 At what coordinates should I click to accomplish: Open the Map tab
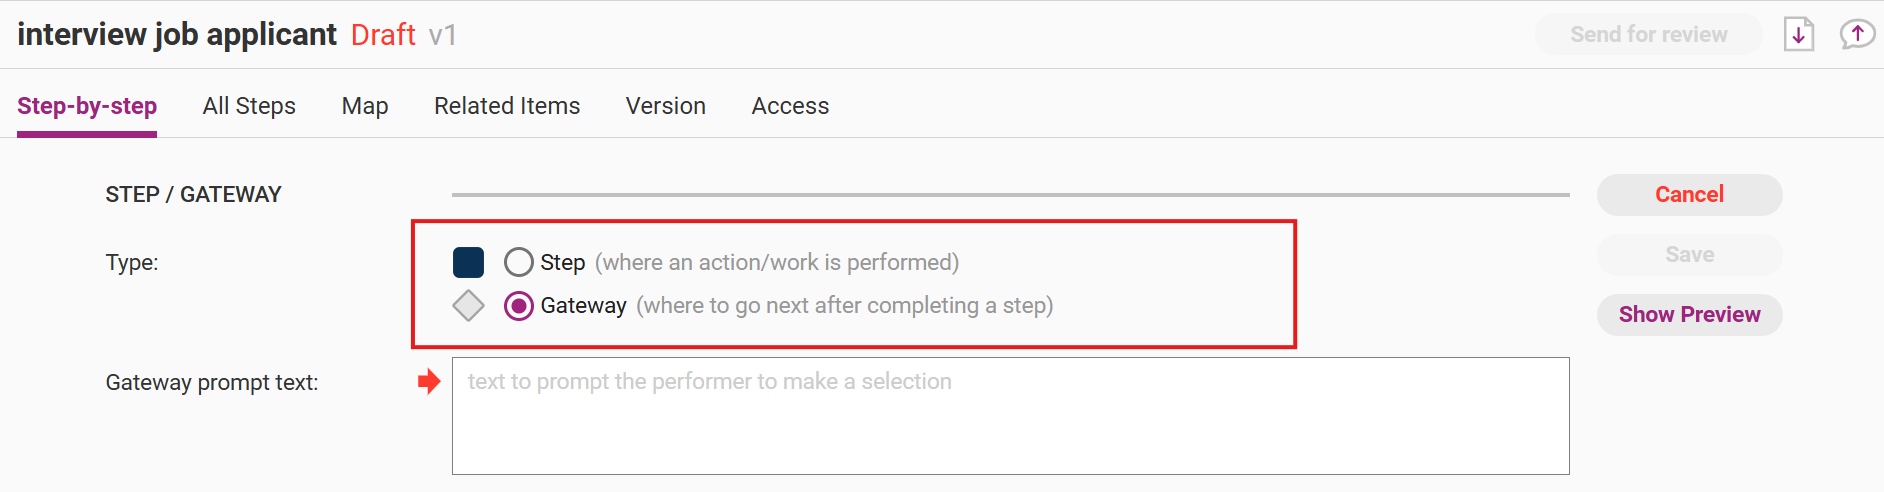365,106
